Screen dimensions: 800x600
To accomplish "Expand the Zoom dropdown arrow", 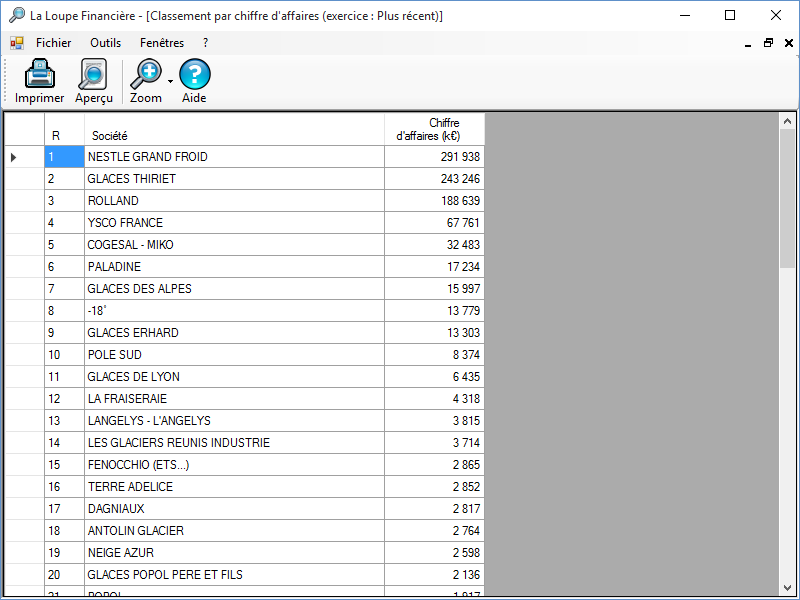I will 170,81.
